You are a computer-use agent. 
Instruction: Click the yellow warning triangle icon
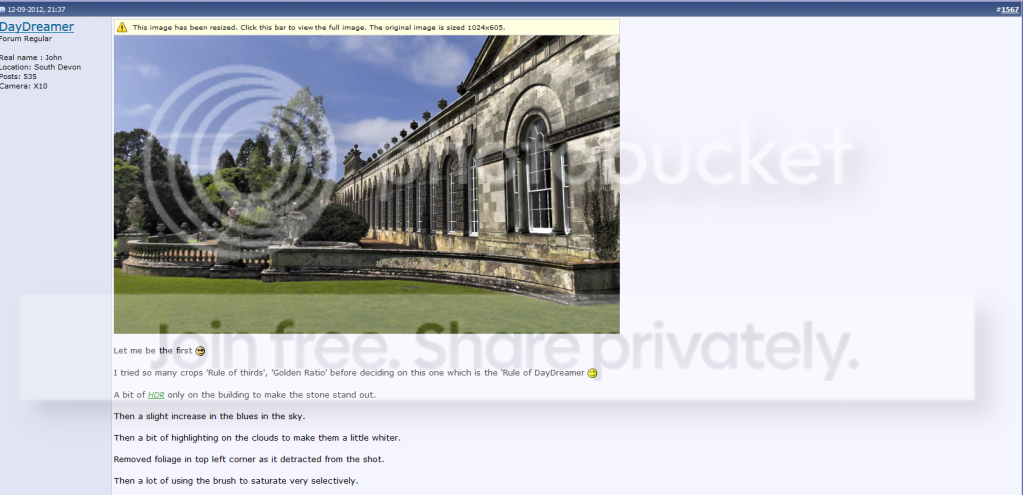click(122, 27)
